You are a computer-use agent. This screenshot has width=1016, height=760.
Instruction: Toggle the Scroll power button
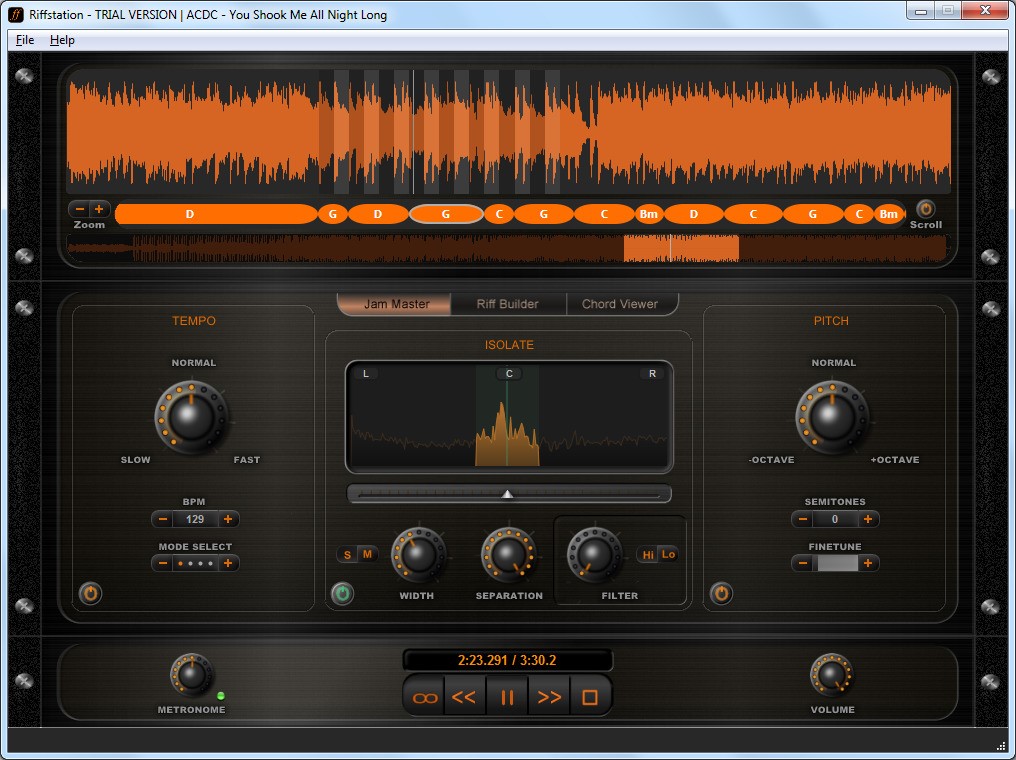[x=926, y=209]
